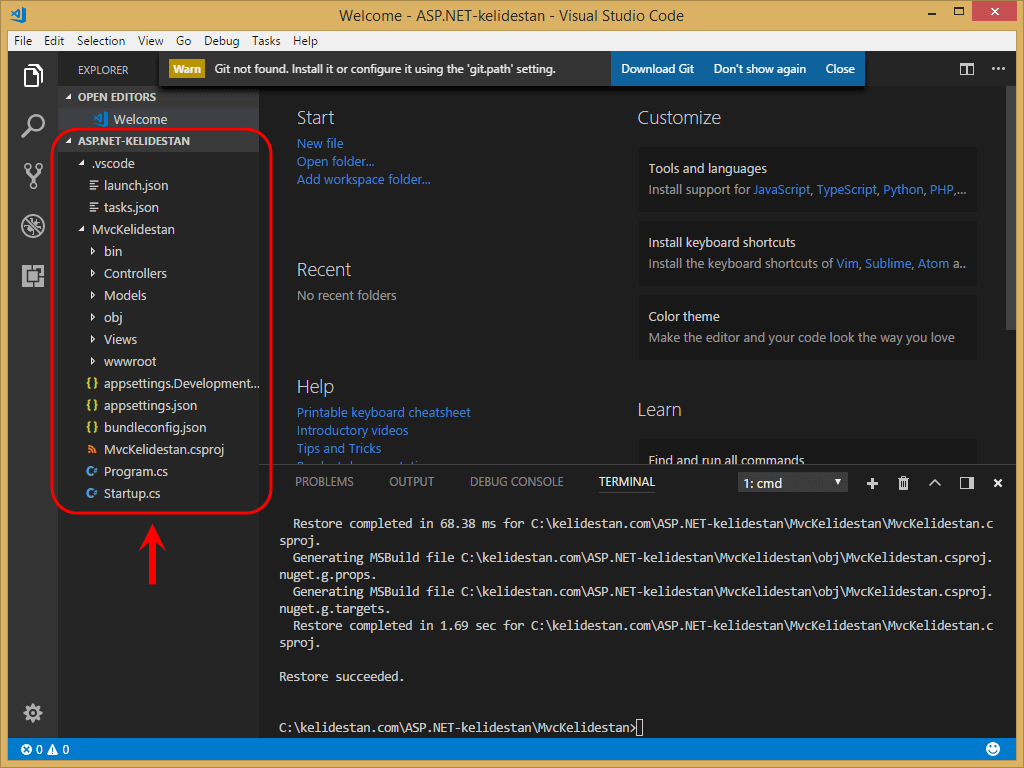
Task: Open the terminal selector dropdown '1: cmd'
Action: (792, 483)
